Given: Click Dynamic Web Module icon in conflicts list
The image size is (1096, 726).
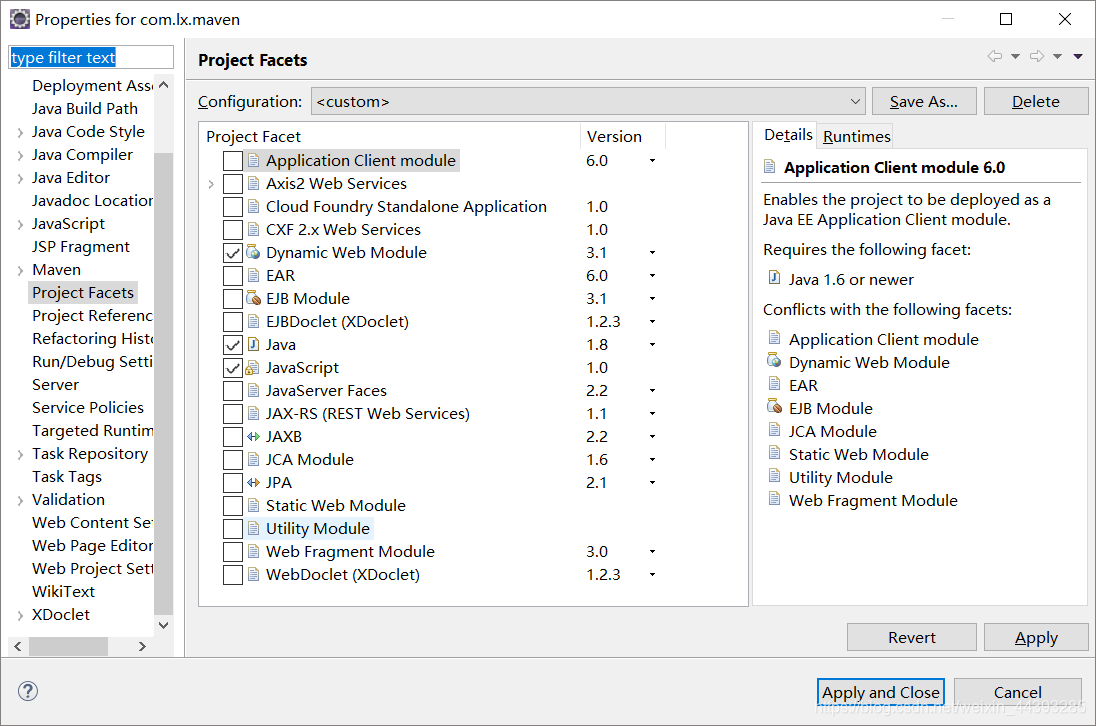Looking at the screenshot, I should point(774,361).
